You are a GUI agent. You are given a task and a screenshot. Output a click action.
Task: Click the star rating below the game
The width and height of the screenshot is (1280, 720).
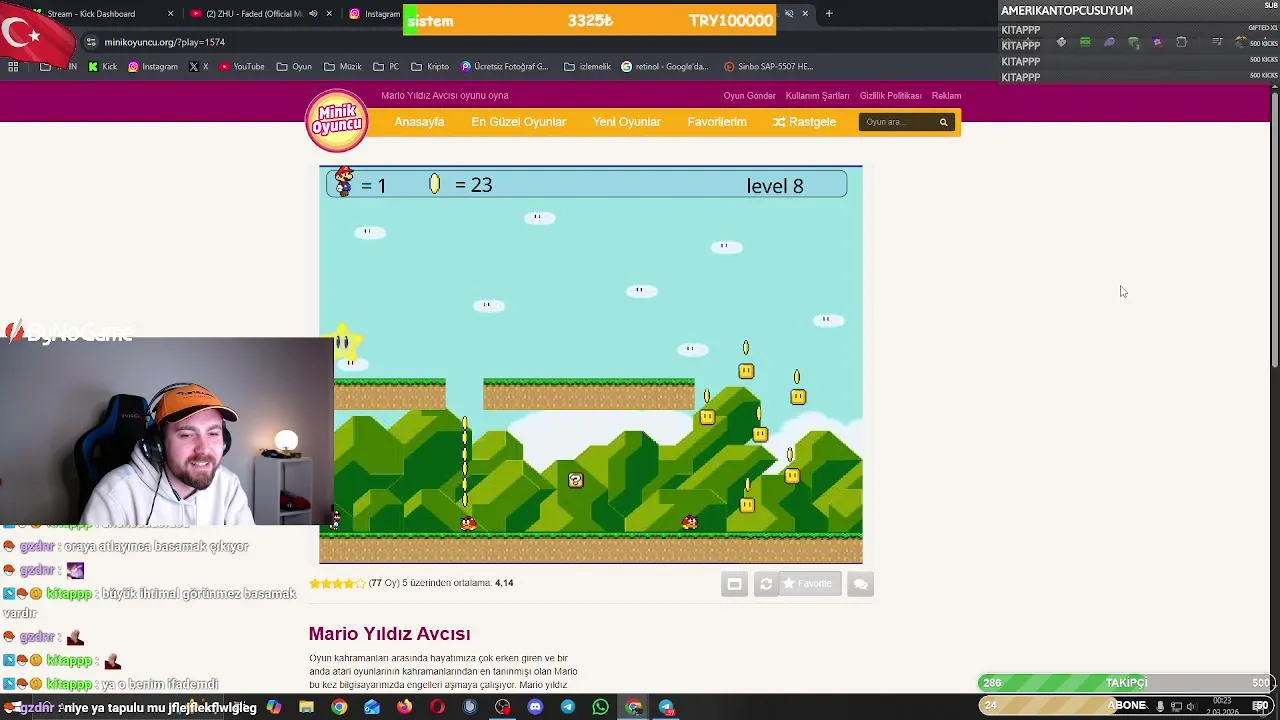[x=337, y=583]
